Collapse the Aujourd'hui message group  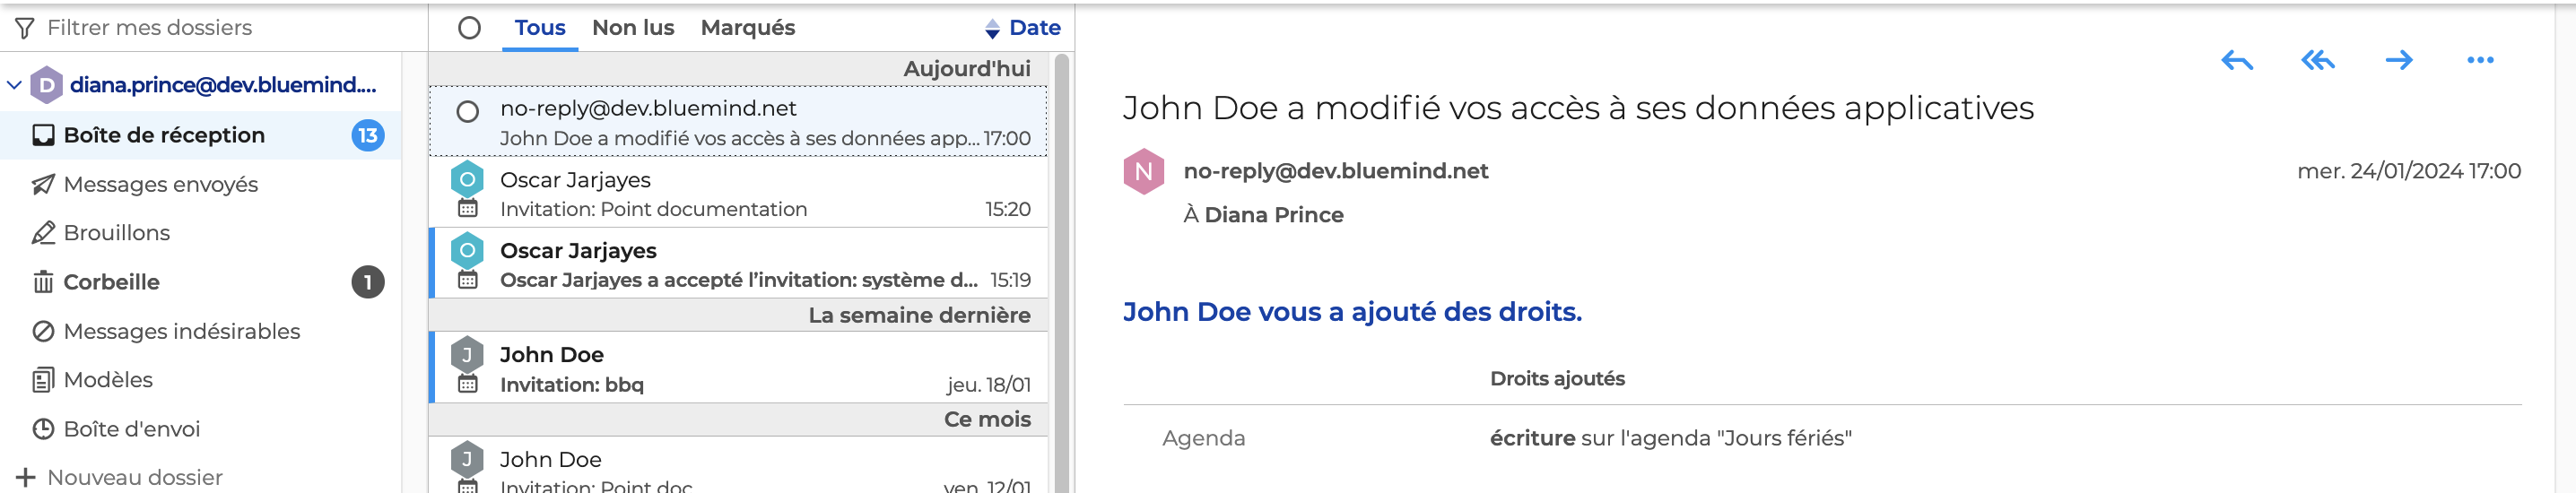(x=966, y=69)
